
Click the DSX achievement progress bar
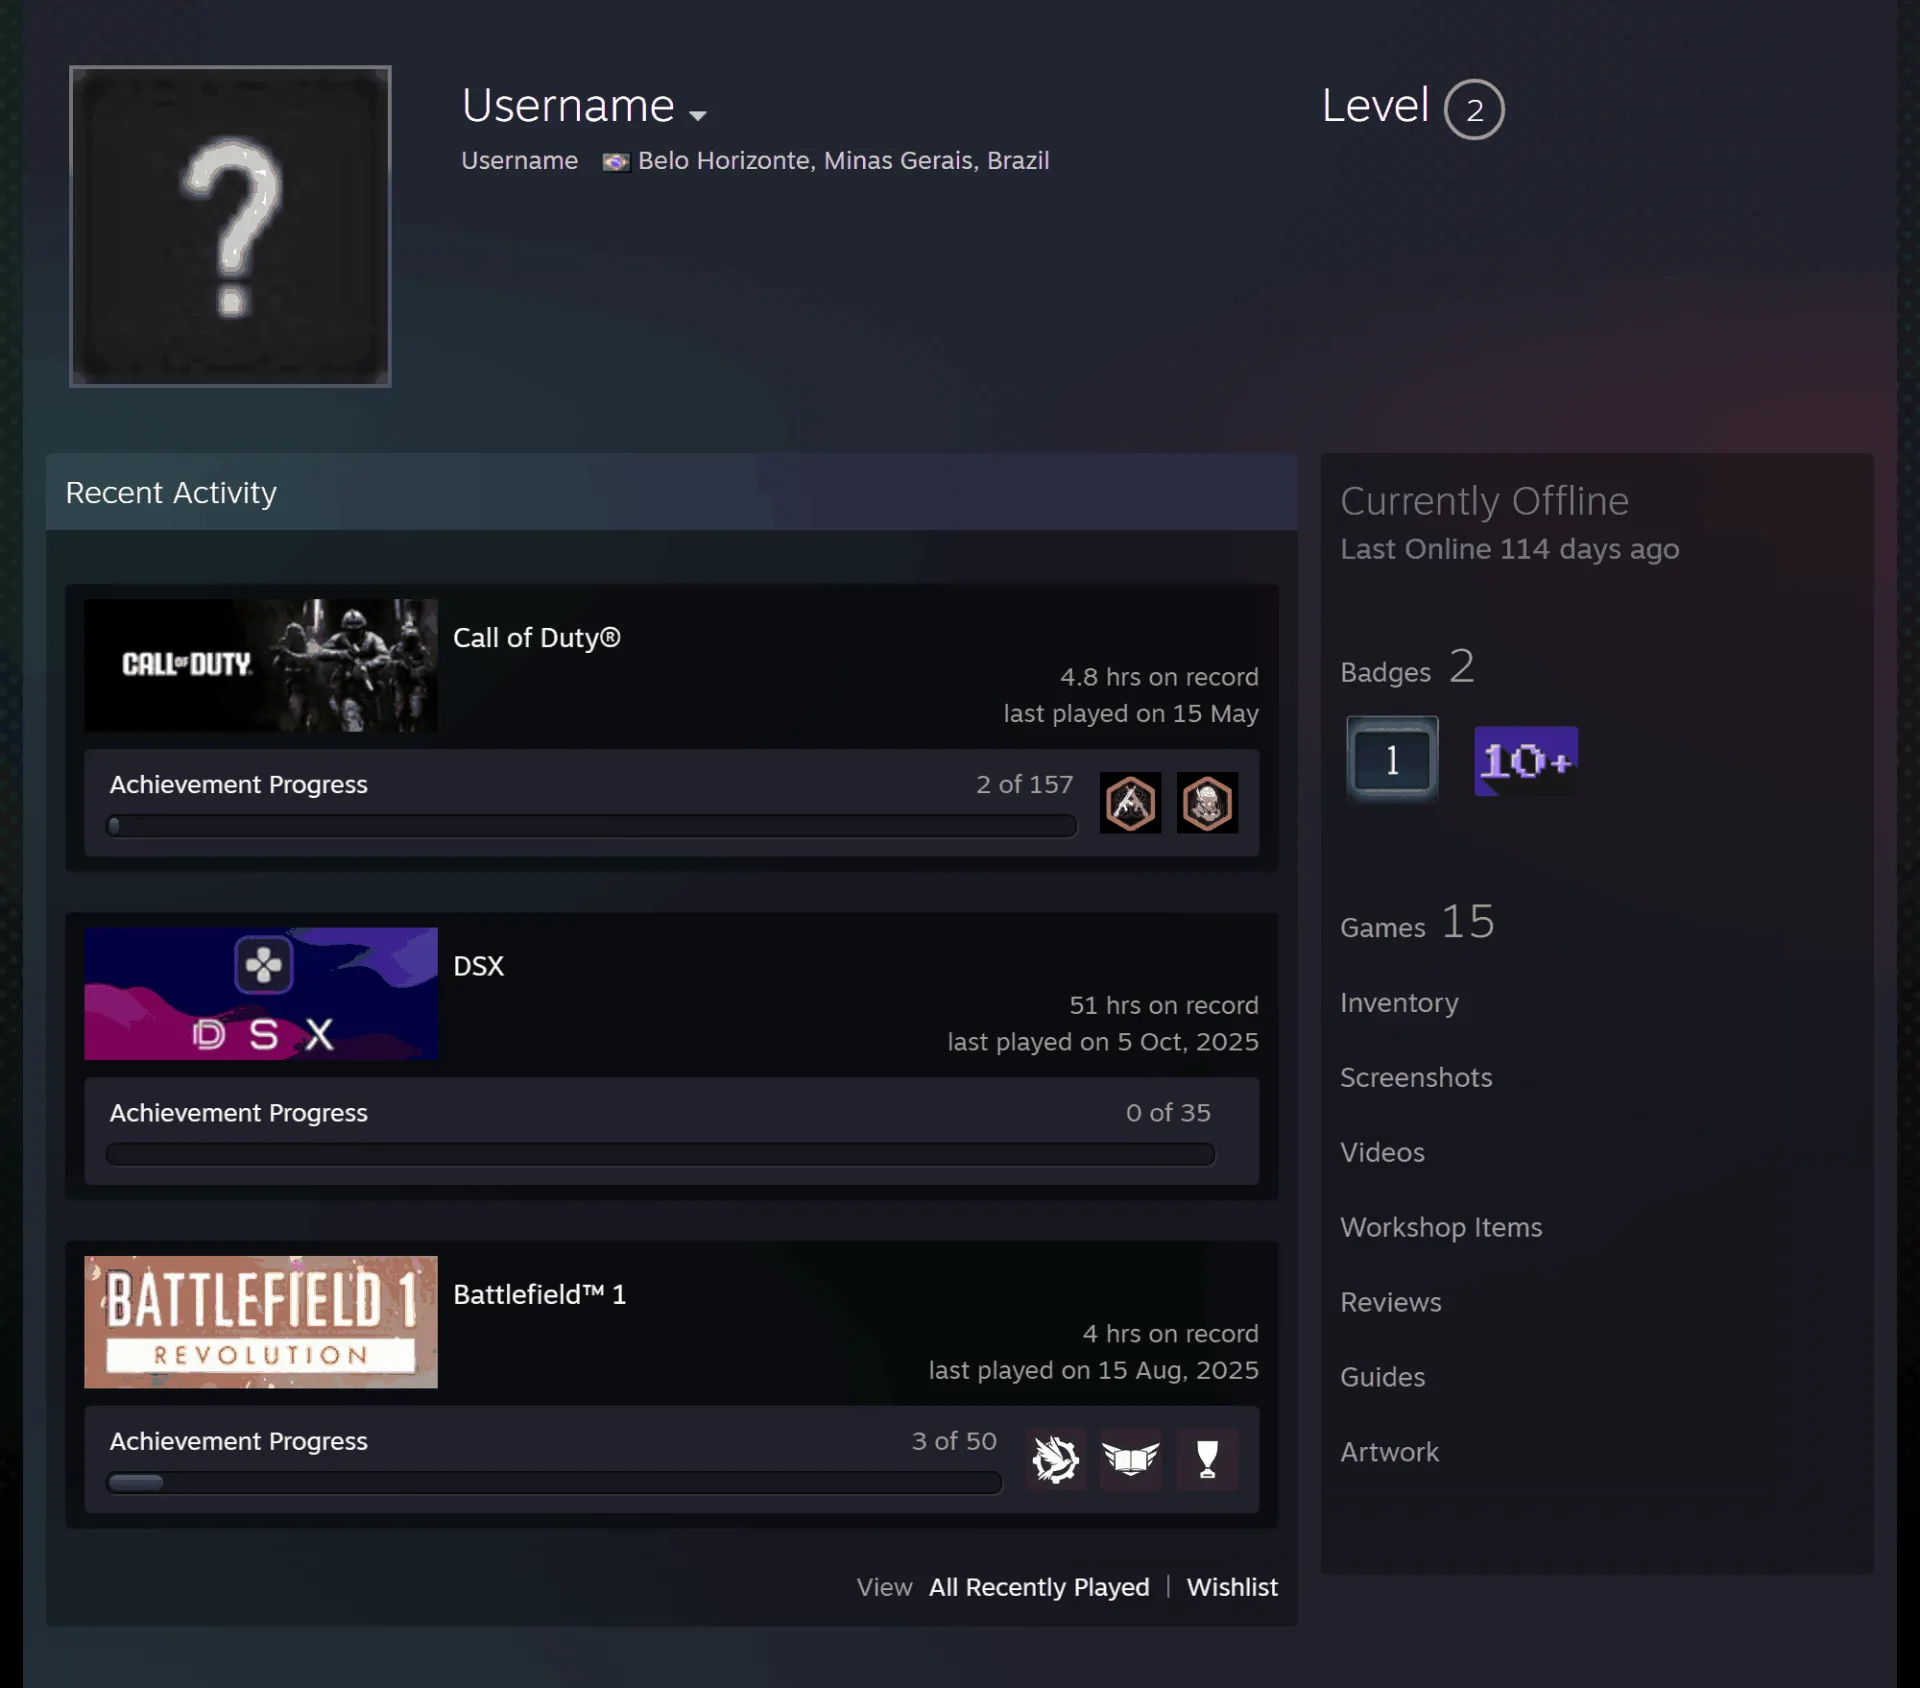660,1154
